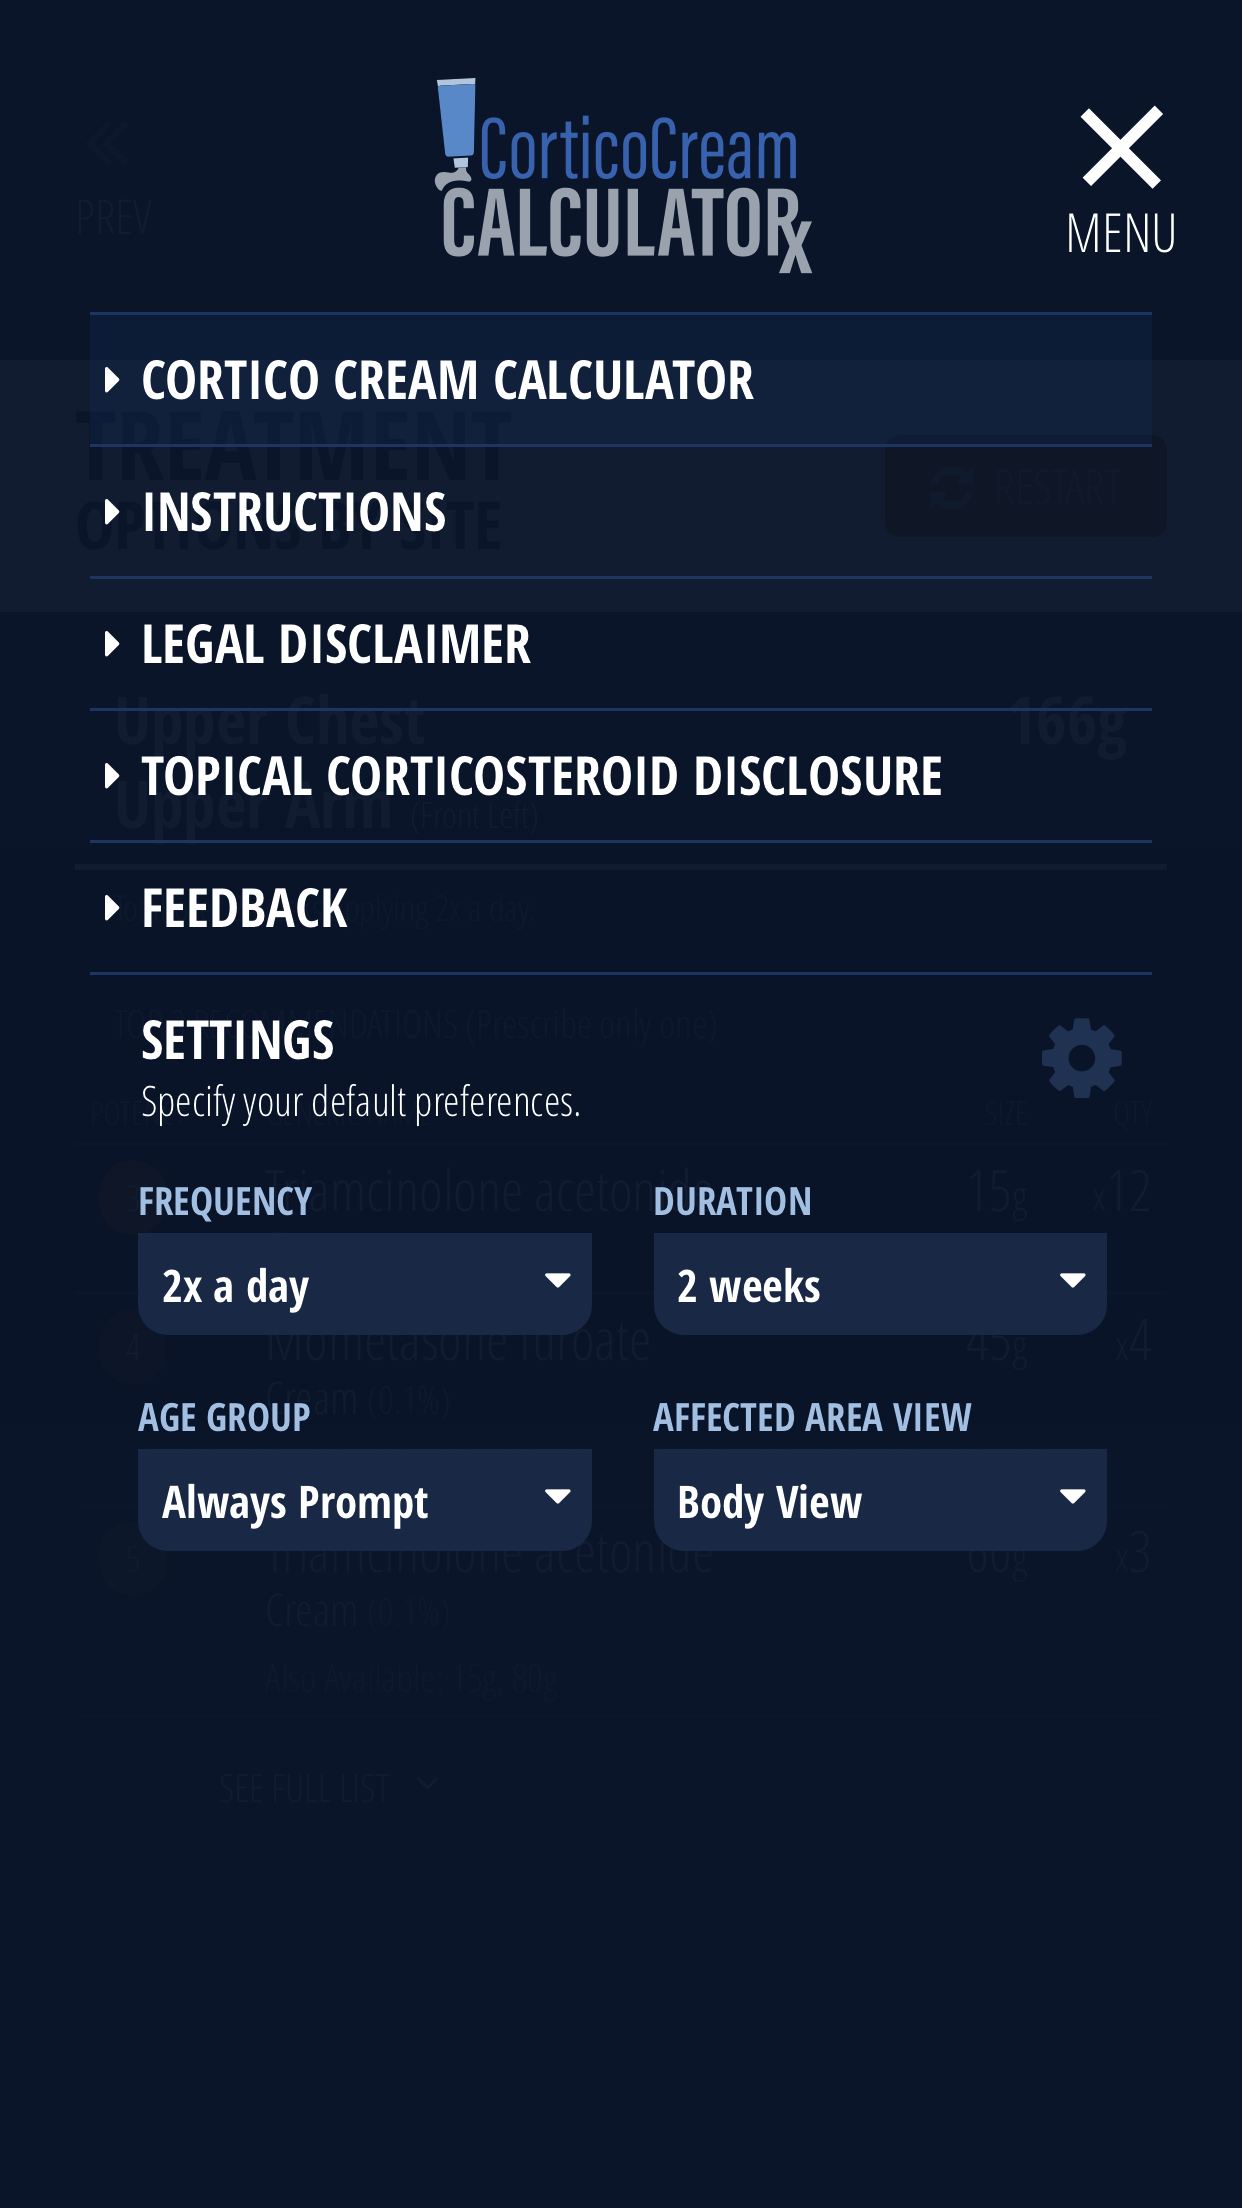The height and width of the screenshot is (2208, 1242).
Task: Click the Settings heading text
Action: (x=239, y=1041)
